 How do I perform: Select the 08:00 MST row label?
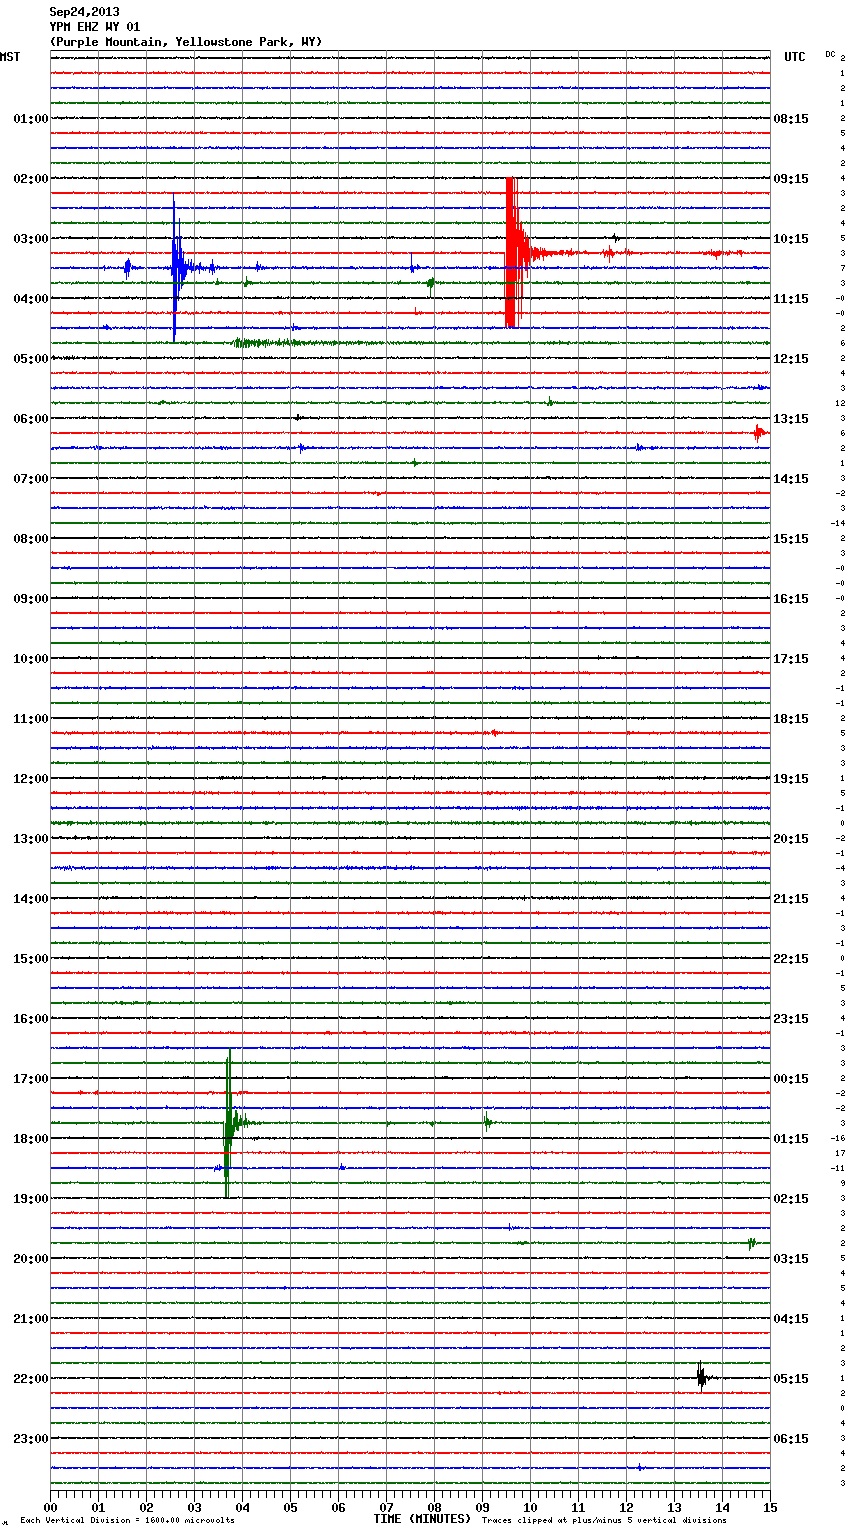point(31,539)
